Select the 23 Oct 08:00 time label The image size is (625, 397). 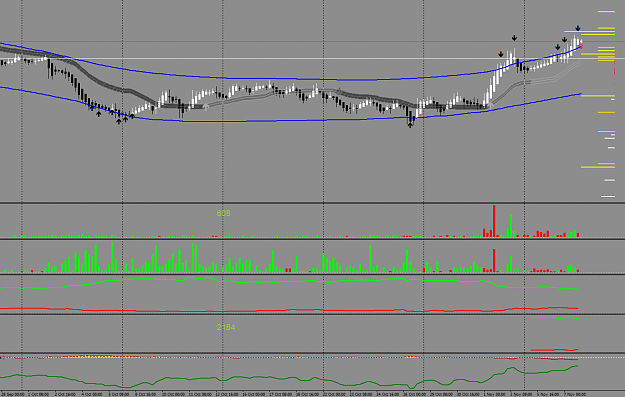click(361, 394)
